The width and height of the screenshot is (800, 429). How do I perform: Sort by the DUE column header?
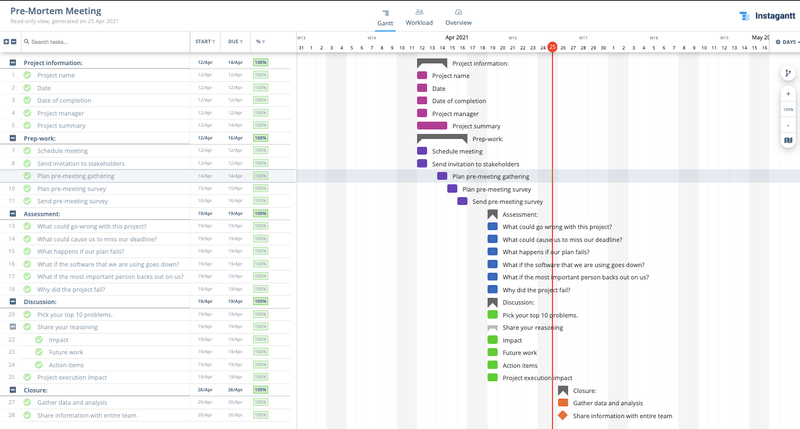click(233, 42)
